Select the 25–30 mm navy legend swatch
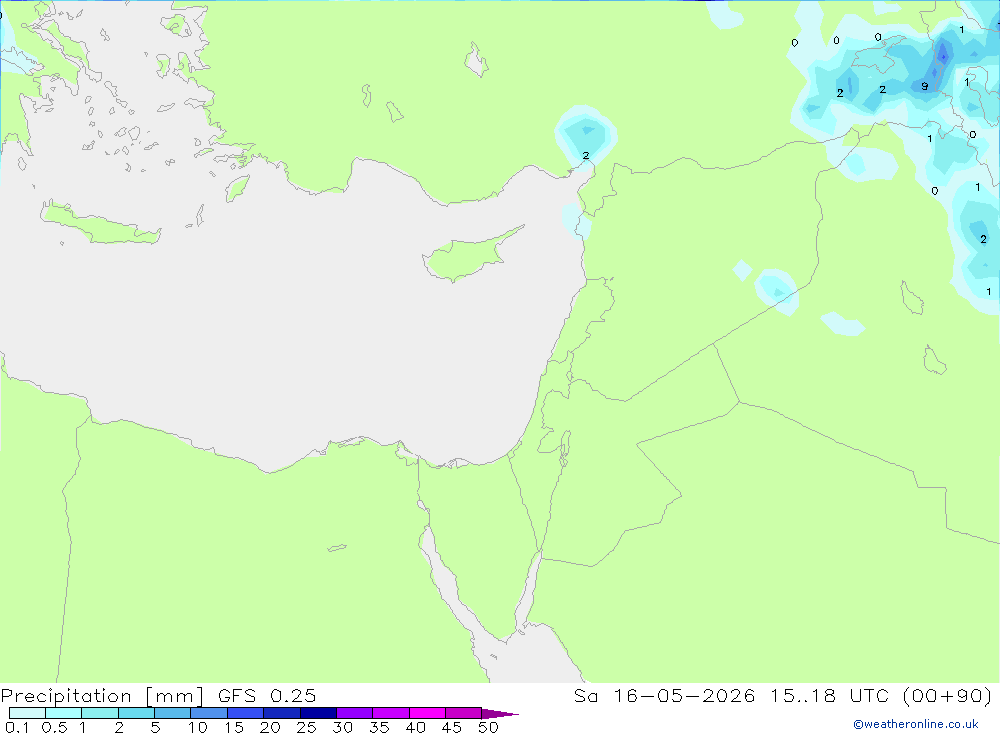 (318, 713)
